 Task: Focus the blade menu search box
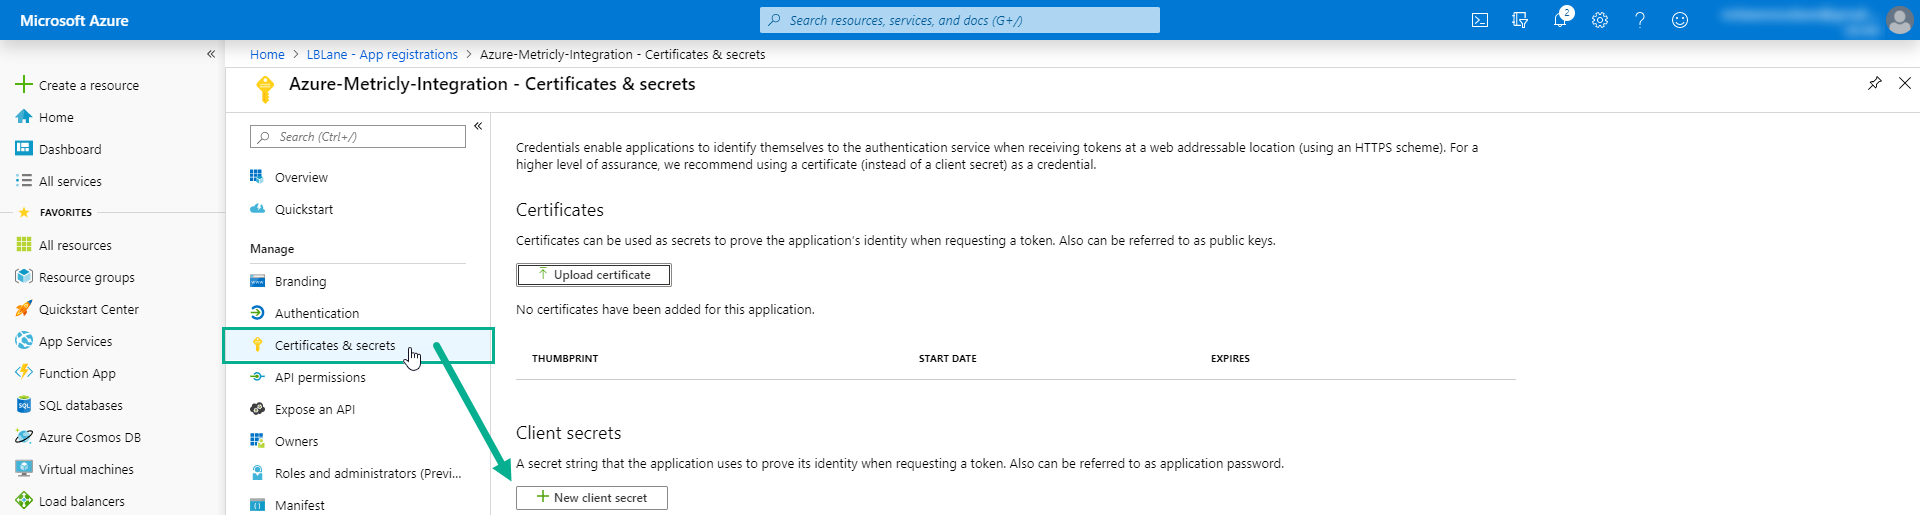click(x=358, y=136)
